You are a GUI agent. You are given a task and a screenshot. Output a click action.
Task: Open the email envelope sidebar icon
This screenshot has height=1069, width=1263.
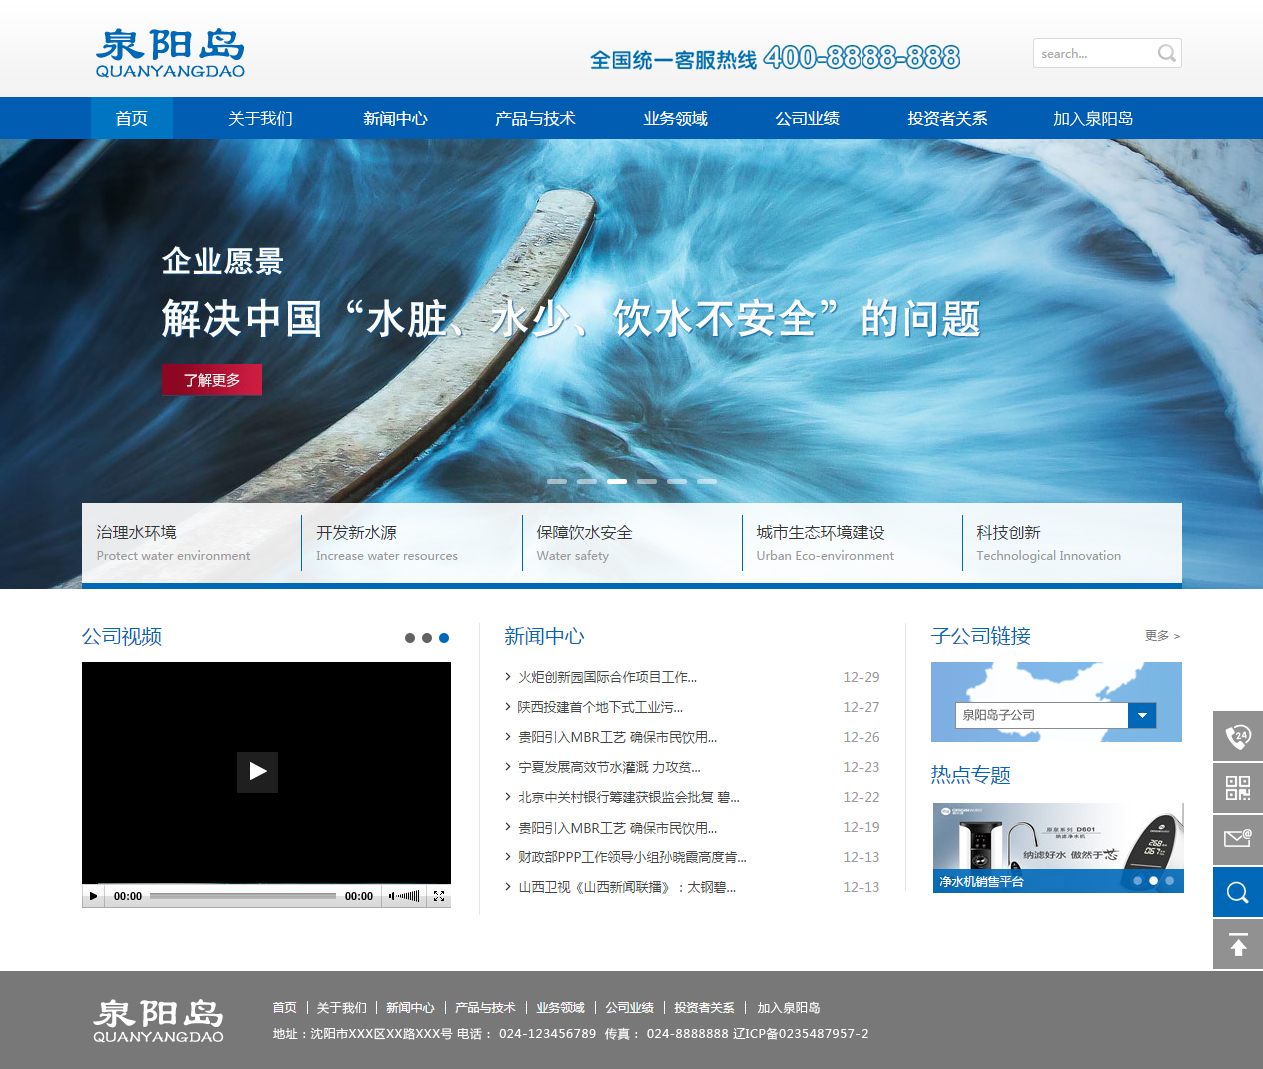tap(1238, 839)
